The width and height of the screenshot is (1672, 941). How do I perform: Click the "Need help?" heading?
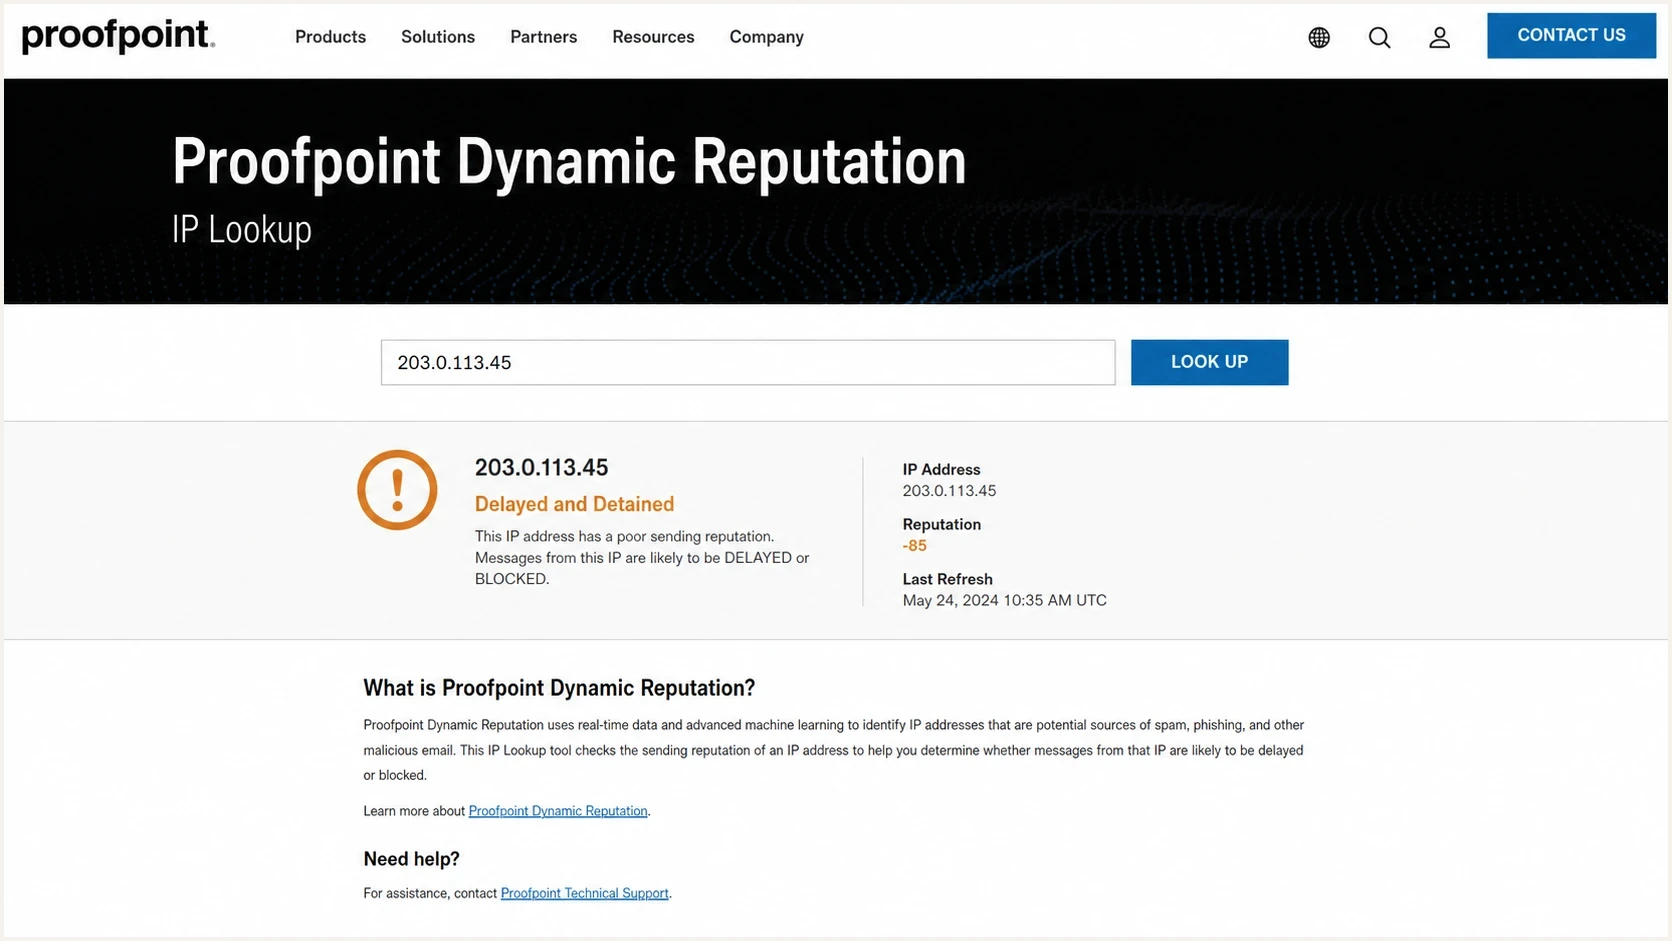point(411,858)
